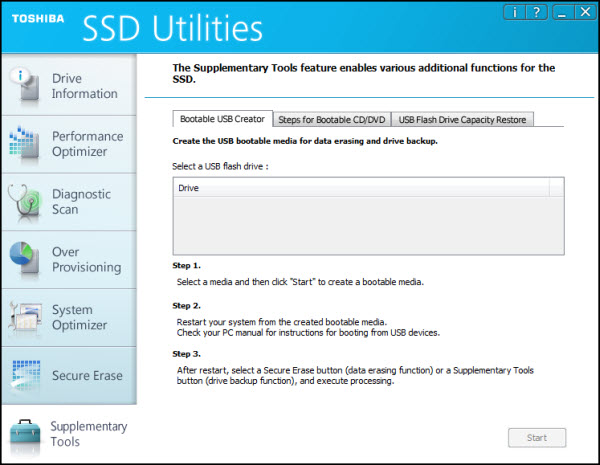Select the Performance Optimizer bar-chart icon
The image size is (600, 465).
click(24, 143)
